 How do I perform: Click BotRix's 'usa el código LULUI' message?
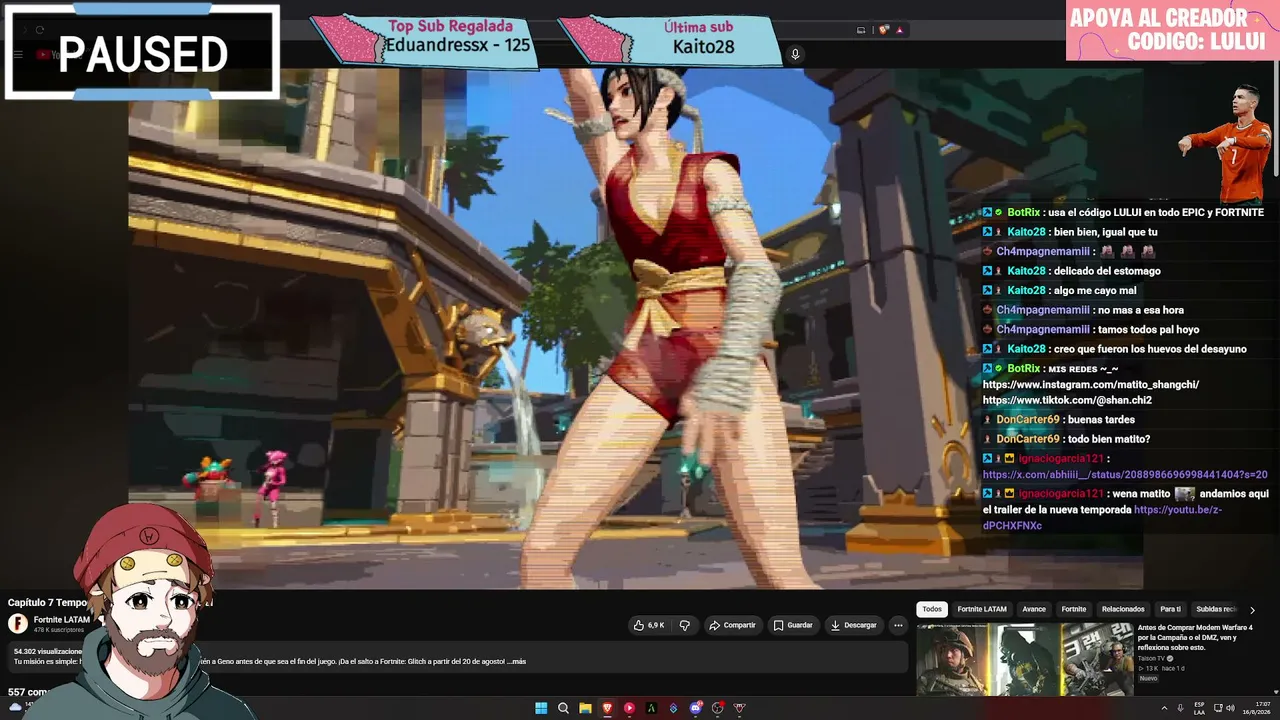(x=1156, y=213)
